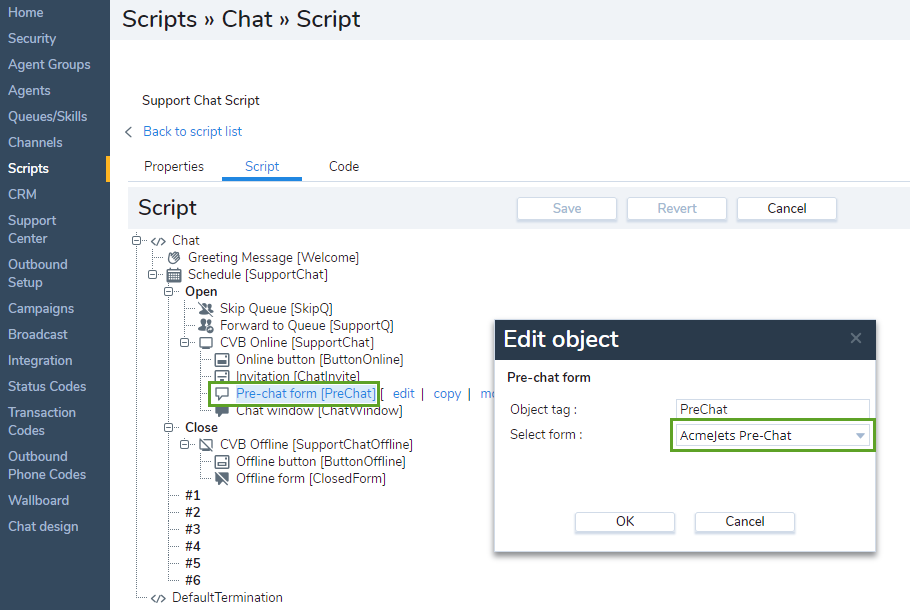Collapse the Open branch

[168, 291]
